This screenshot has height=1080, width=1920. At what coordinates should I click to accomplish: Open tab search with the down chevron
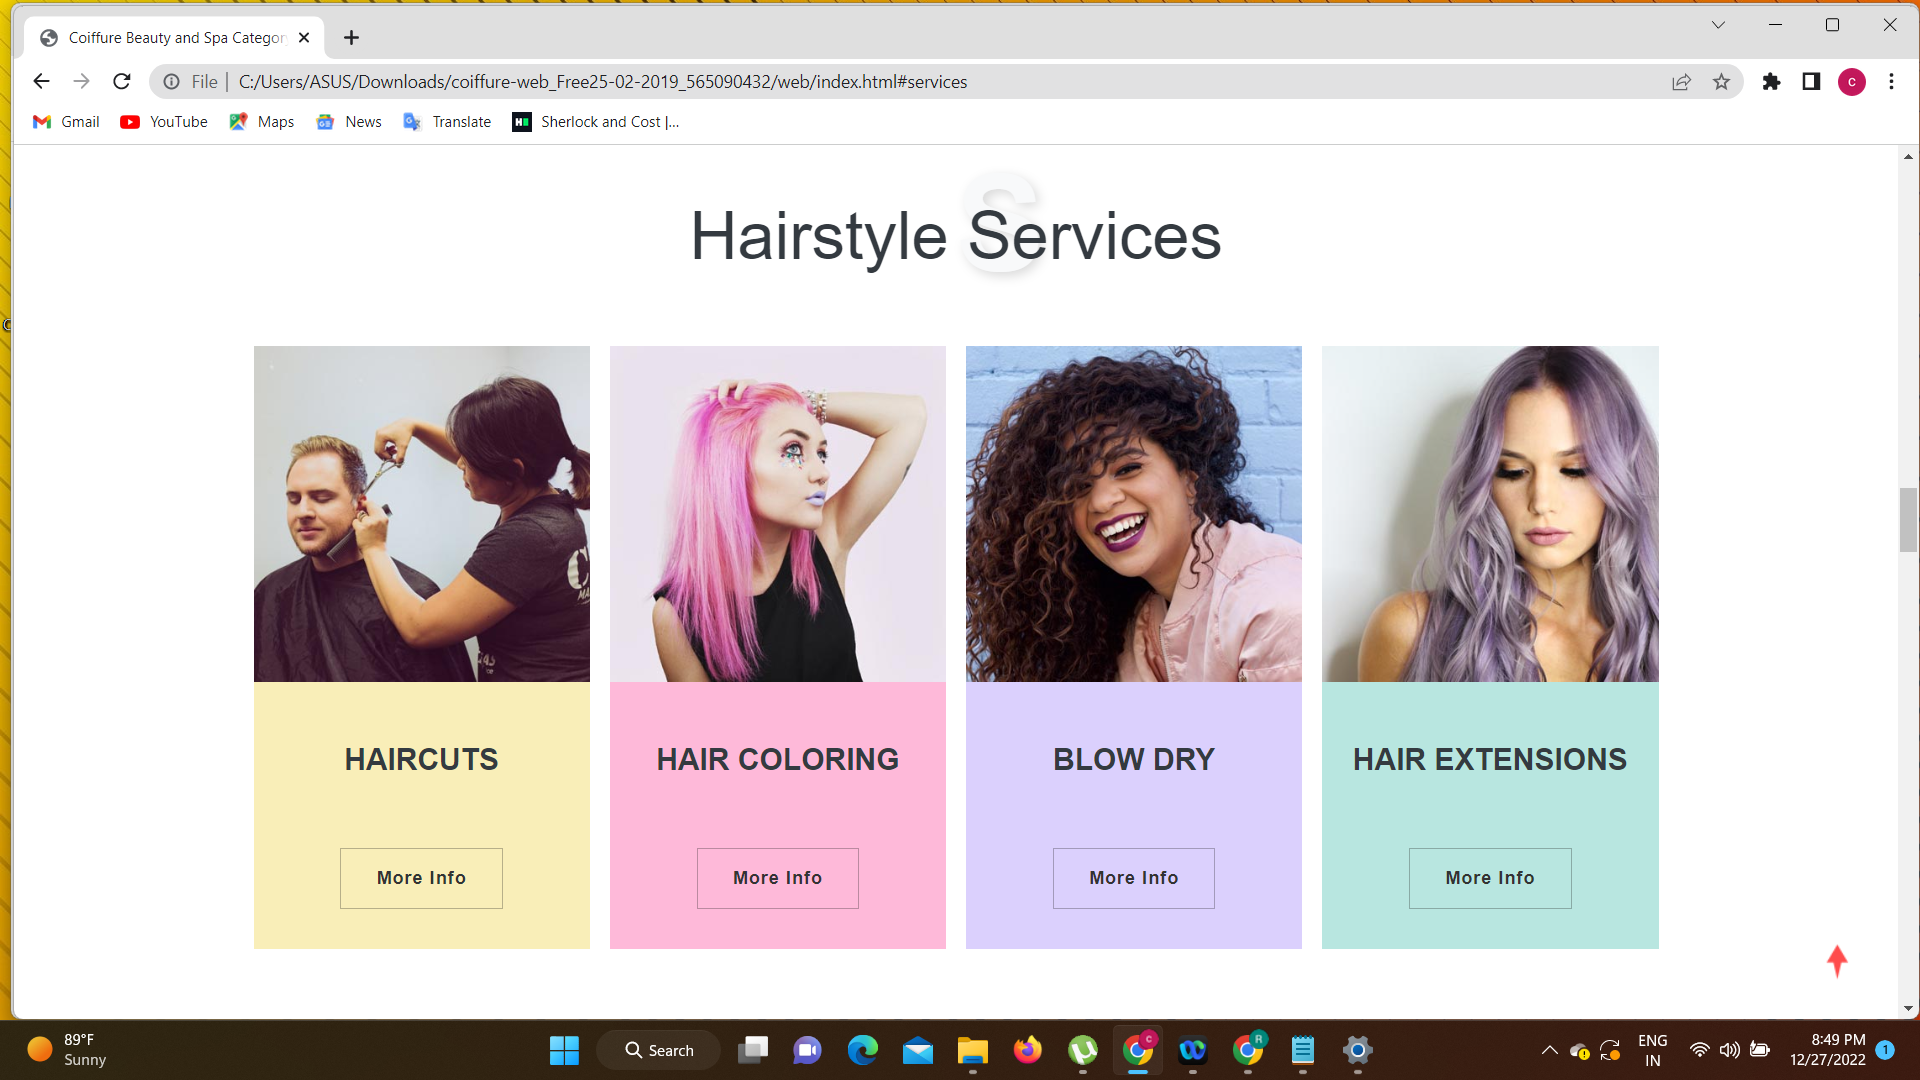point(1718,24)
